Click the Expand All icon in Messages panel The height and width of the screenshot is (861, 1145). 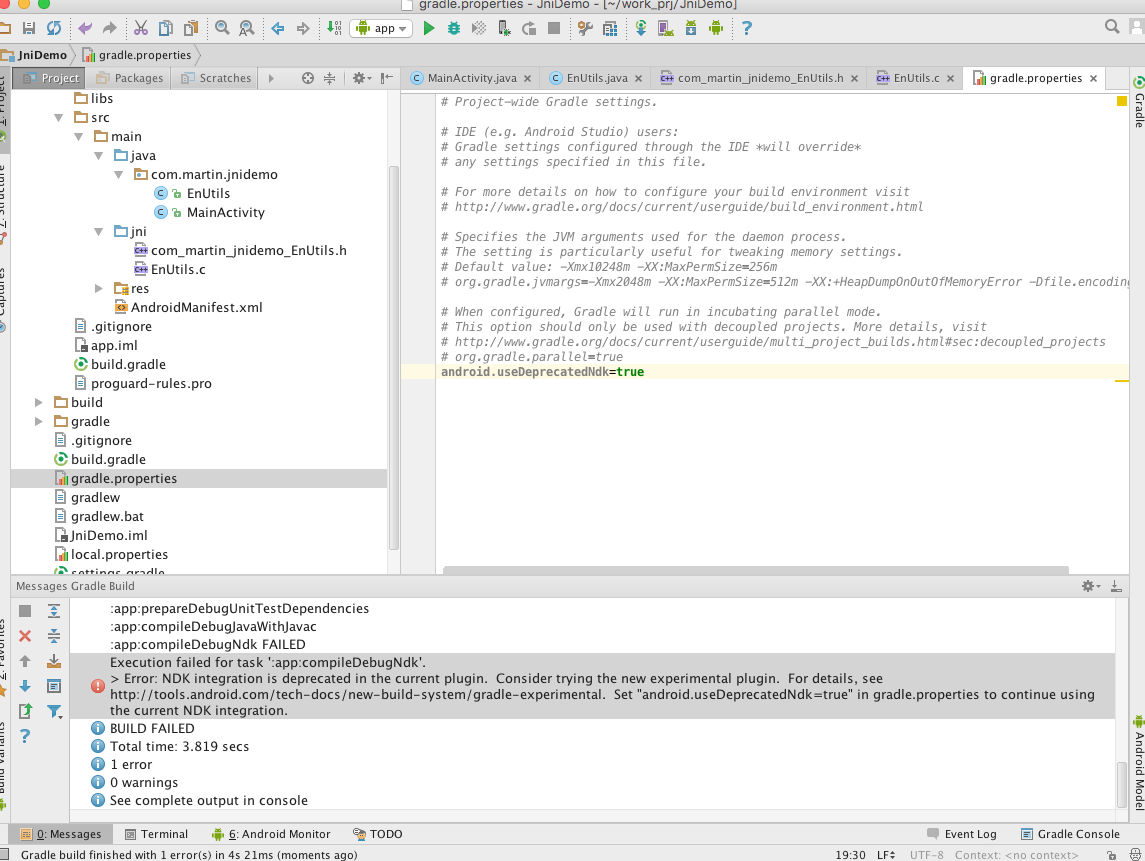point(54,611)
